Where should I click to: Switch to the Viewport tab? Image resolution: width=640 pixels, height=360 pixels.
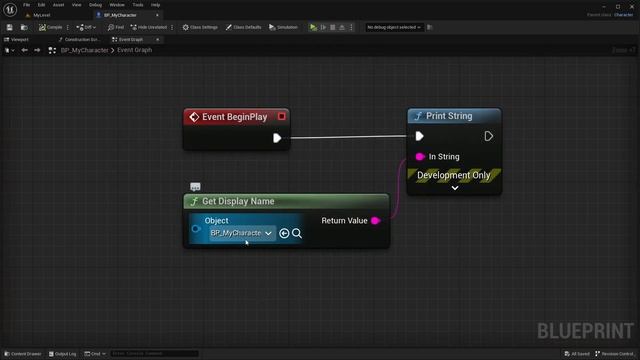pos(17,40)
